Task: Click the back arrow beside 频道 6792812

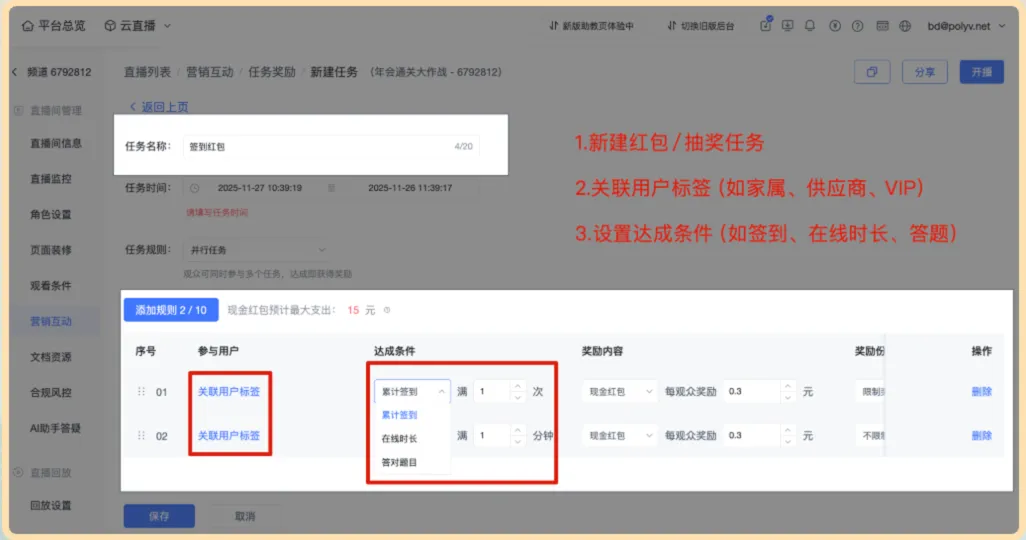Action: pos(15,72)
